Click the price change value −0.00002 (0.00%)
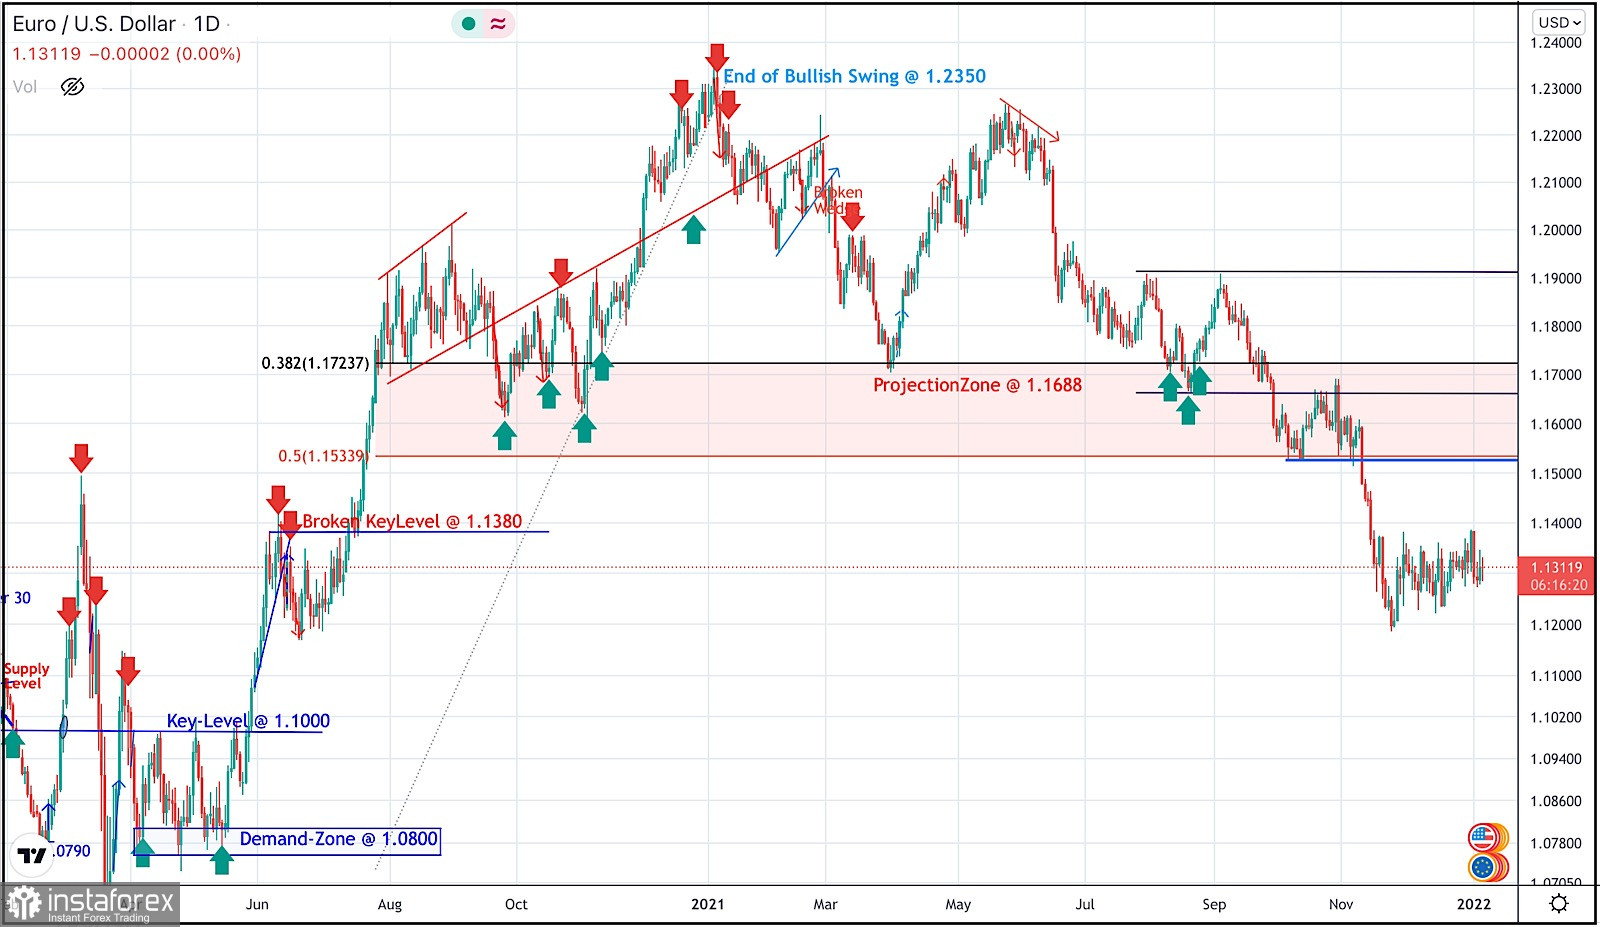The image size is (1600, 927). click(165, 54)
